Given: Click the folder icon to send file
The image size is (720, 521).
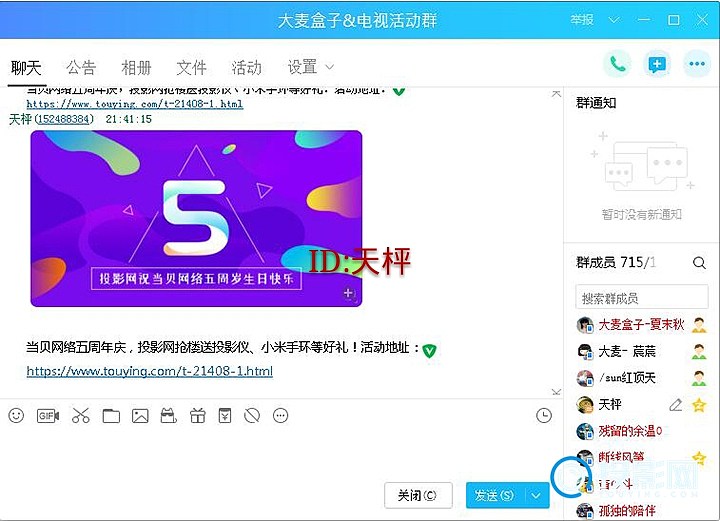Looking at the screenshot, I should tap(111, 415).
